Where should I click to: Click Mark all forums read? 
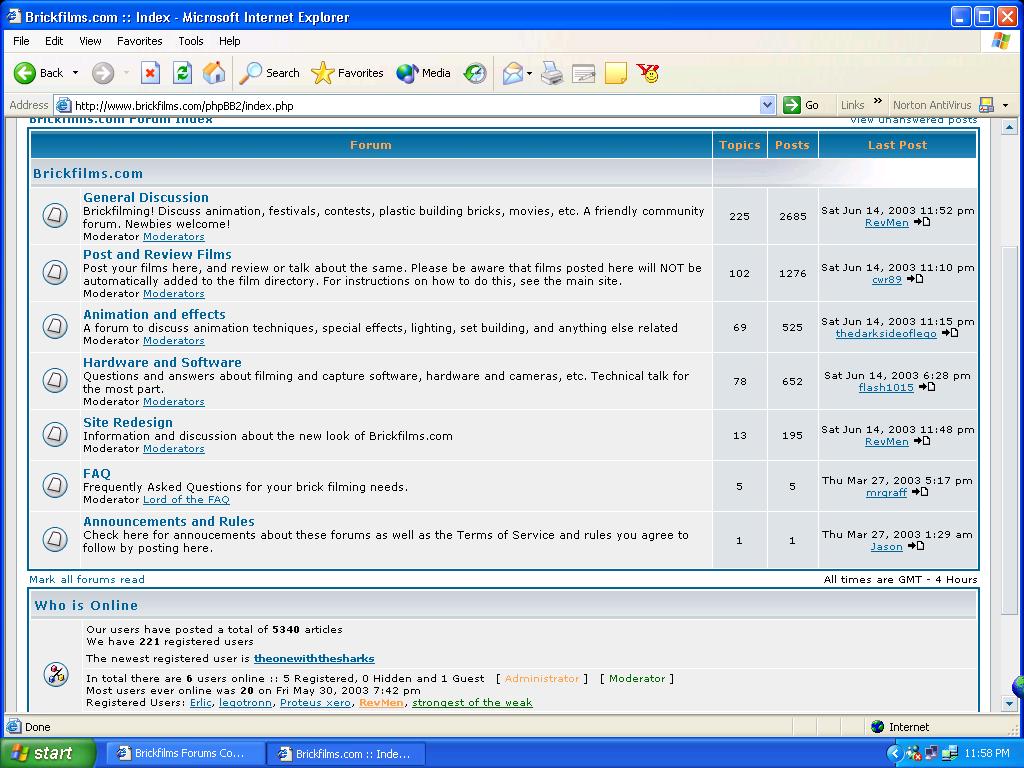(87, 579)
